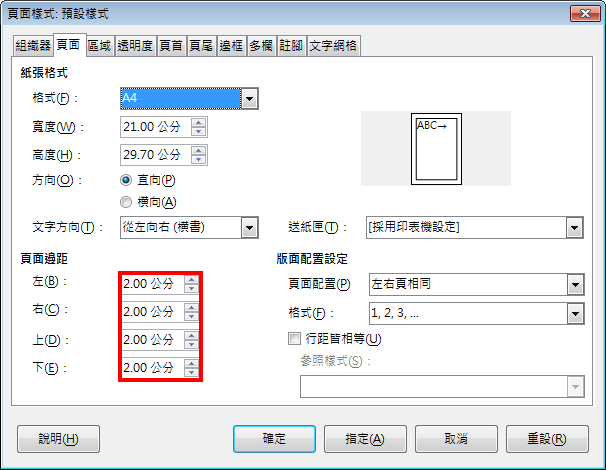Decrease page width with down spinner arrow

tap(198, 131)
